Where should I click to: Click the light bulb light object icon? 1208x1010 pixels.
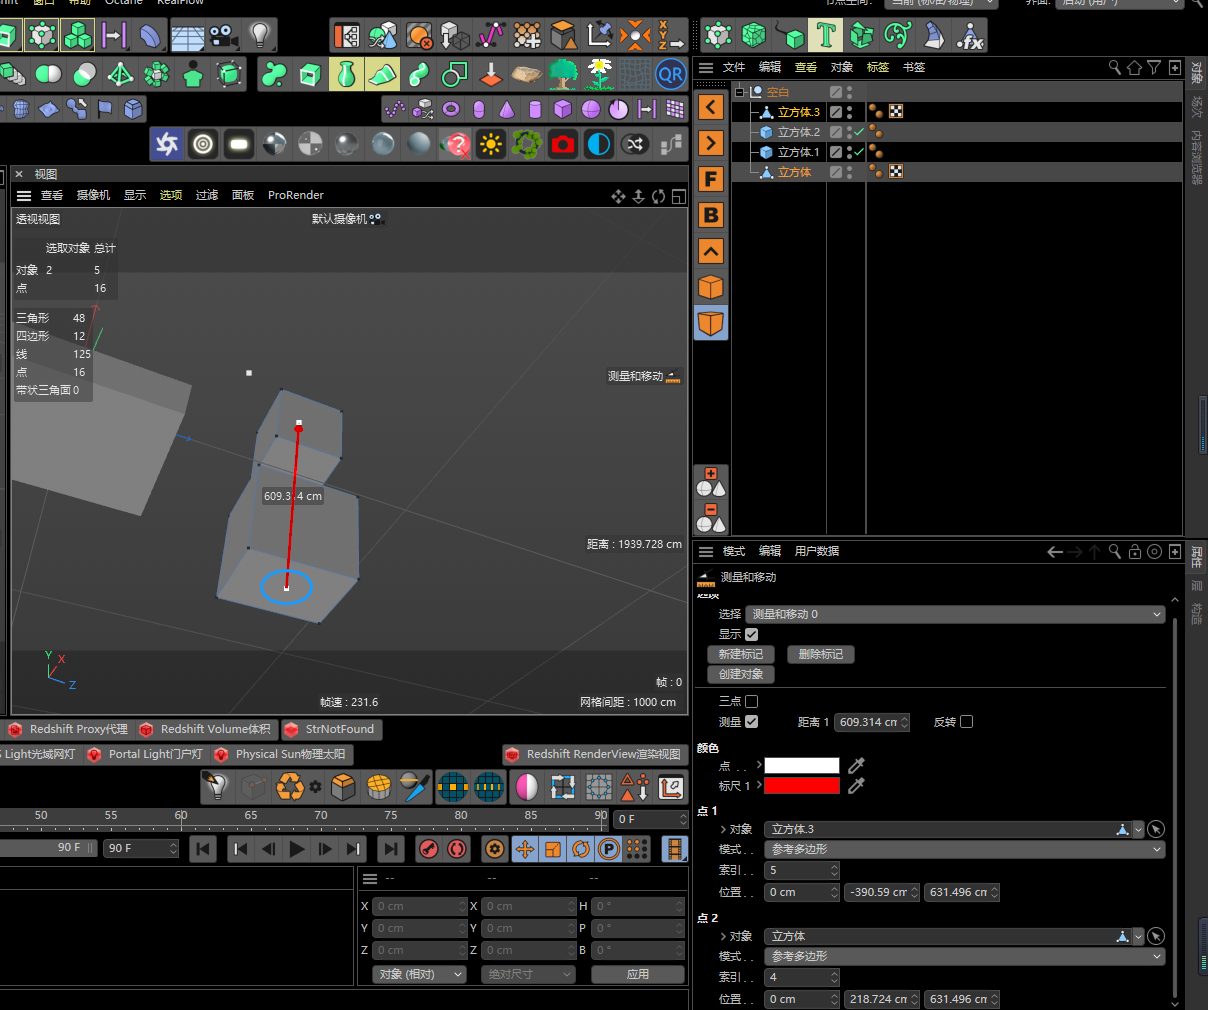260,37
